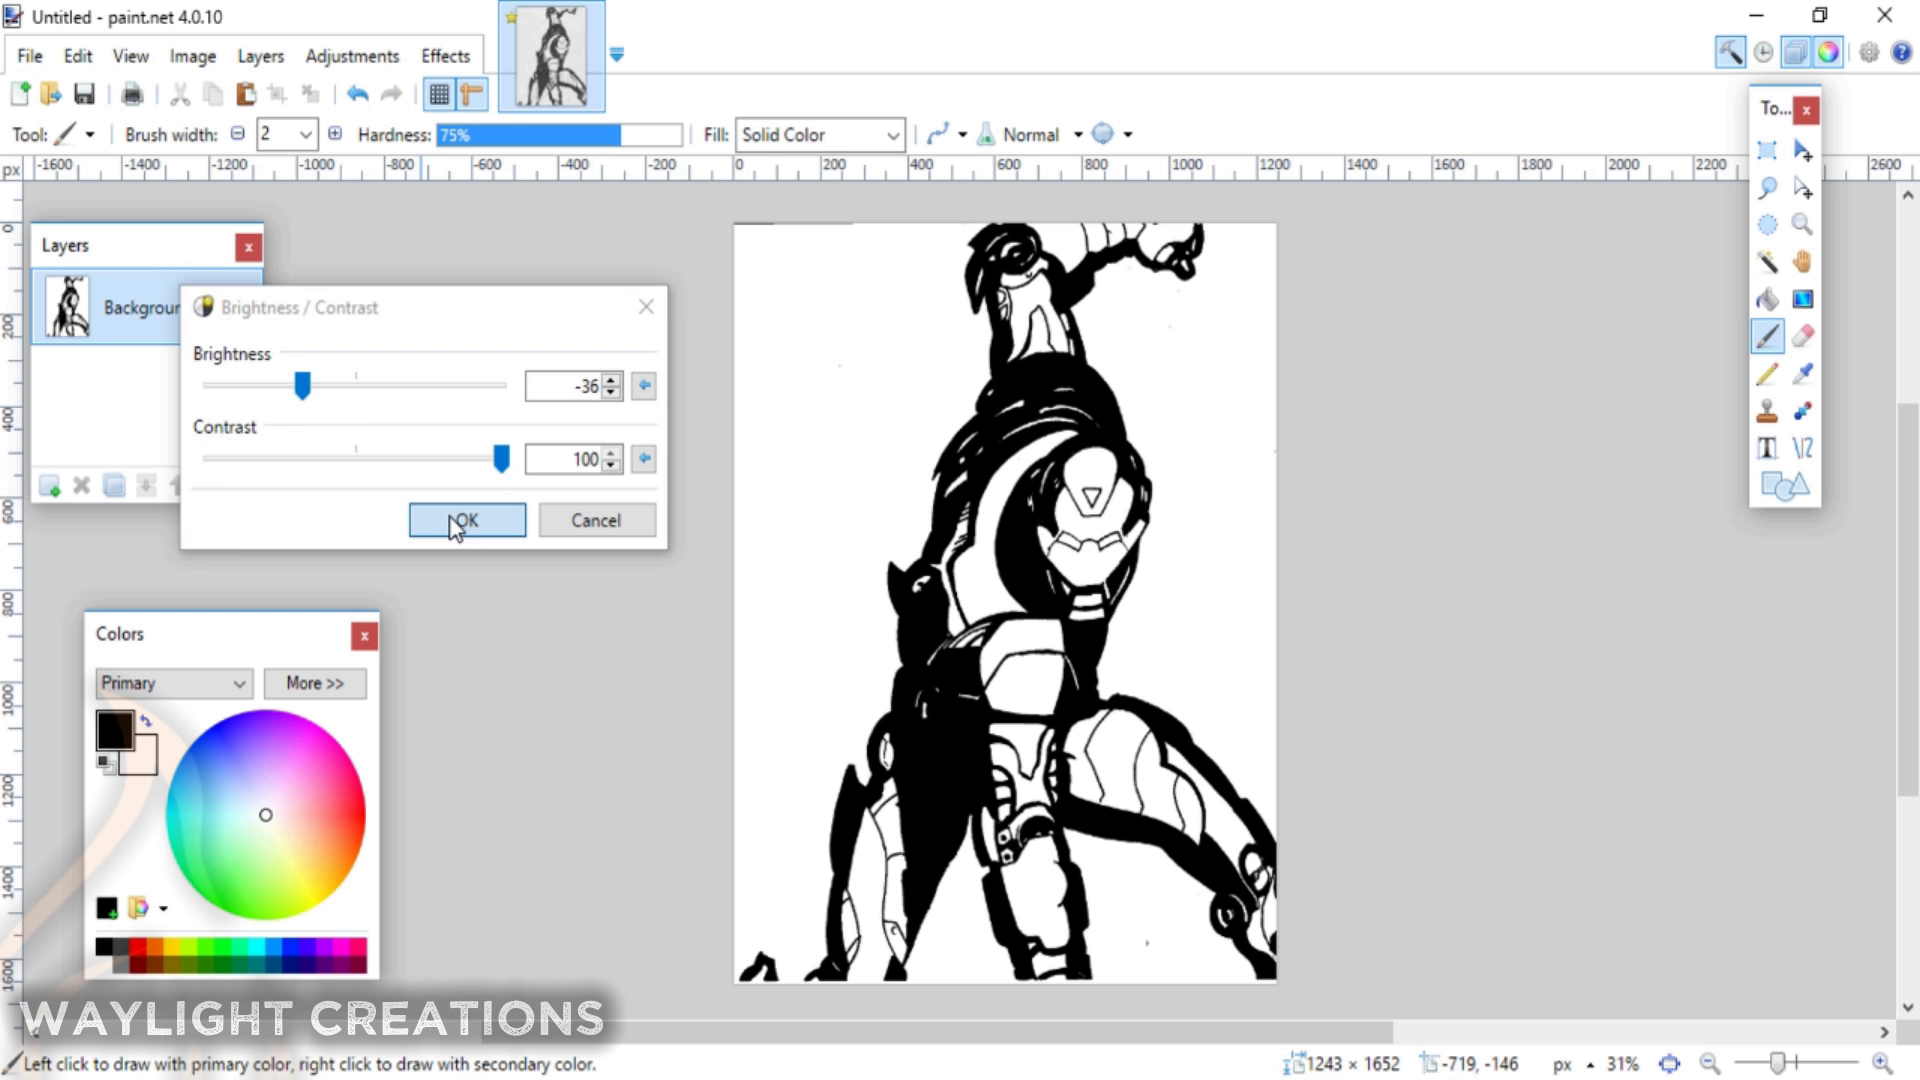Select the Paintbrush tool
The image size is (1920, 1080).
pyautogui.click(x=1767, y=336)
